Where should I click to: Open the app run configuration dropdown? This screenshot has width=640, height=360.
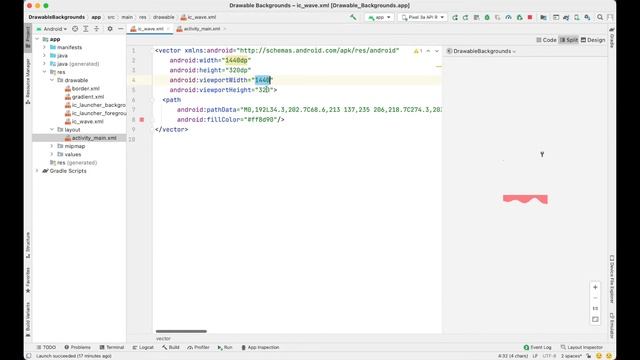[380, 17]
